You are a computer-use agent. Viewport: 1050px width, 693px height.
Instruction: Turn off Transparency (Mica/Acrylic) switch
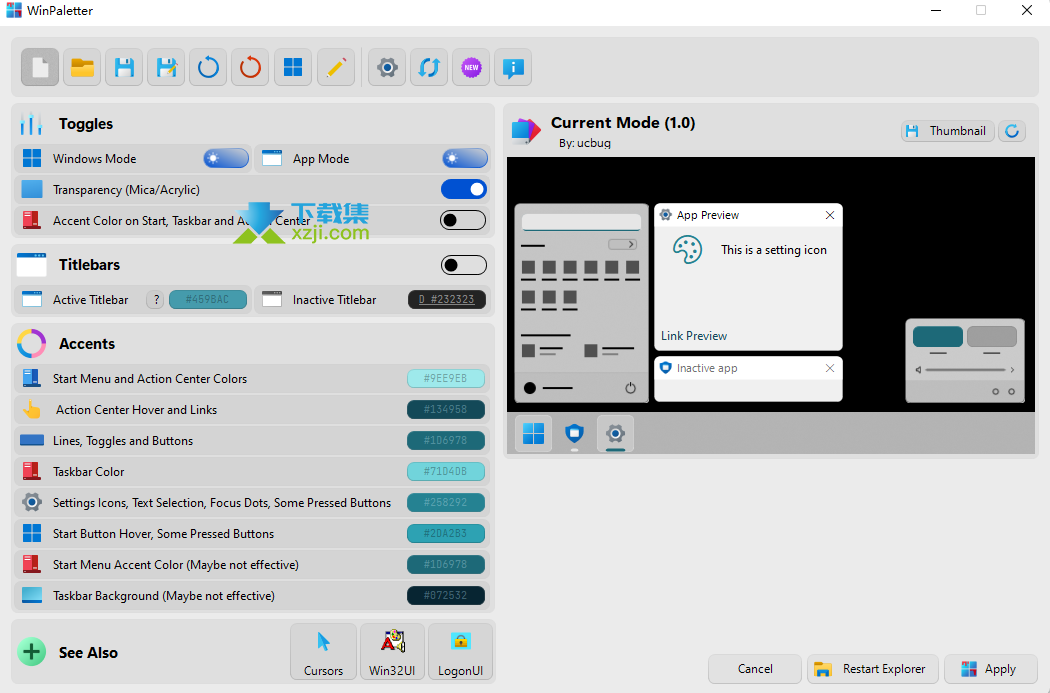(x=463, y=189)
